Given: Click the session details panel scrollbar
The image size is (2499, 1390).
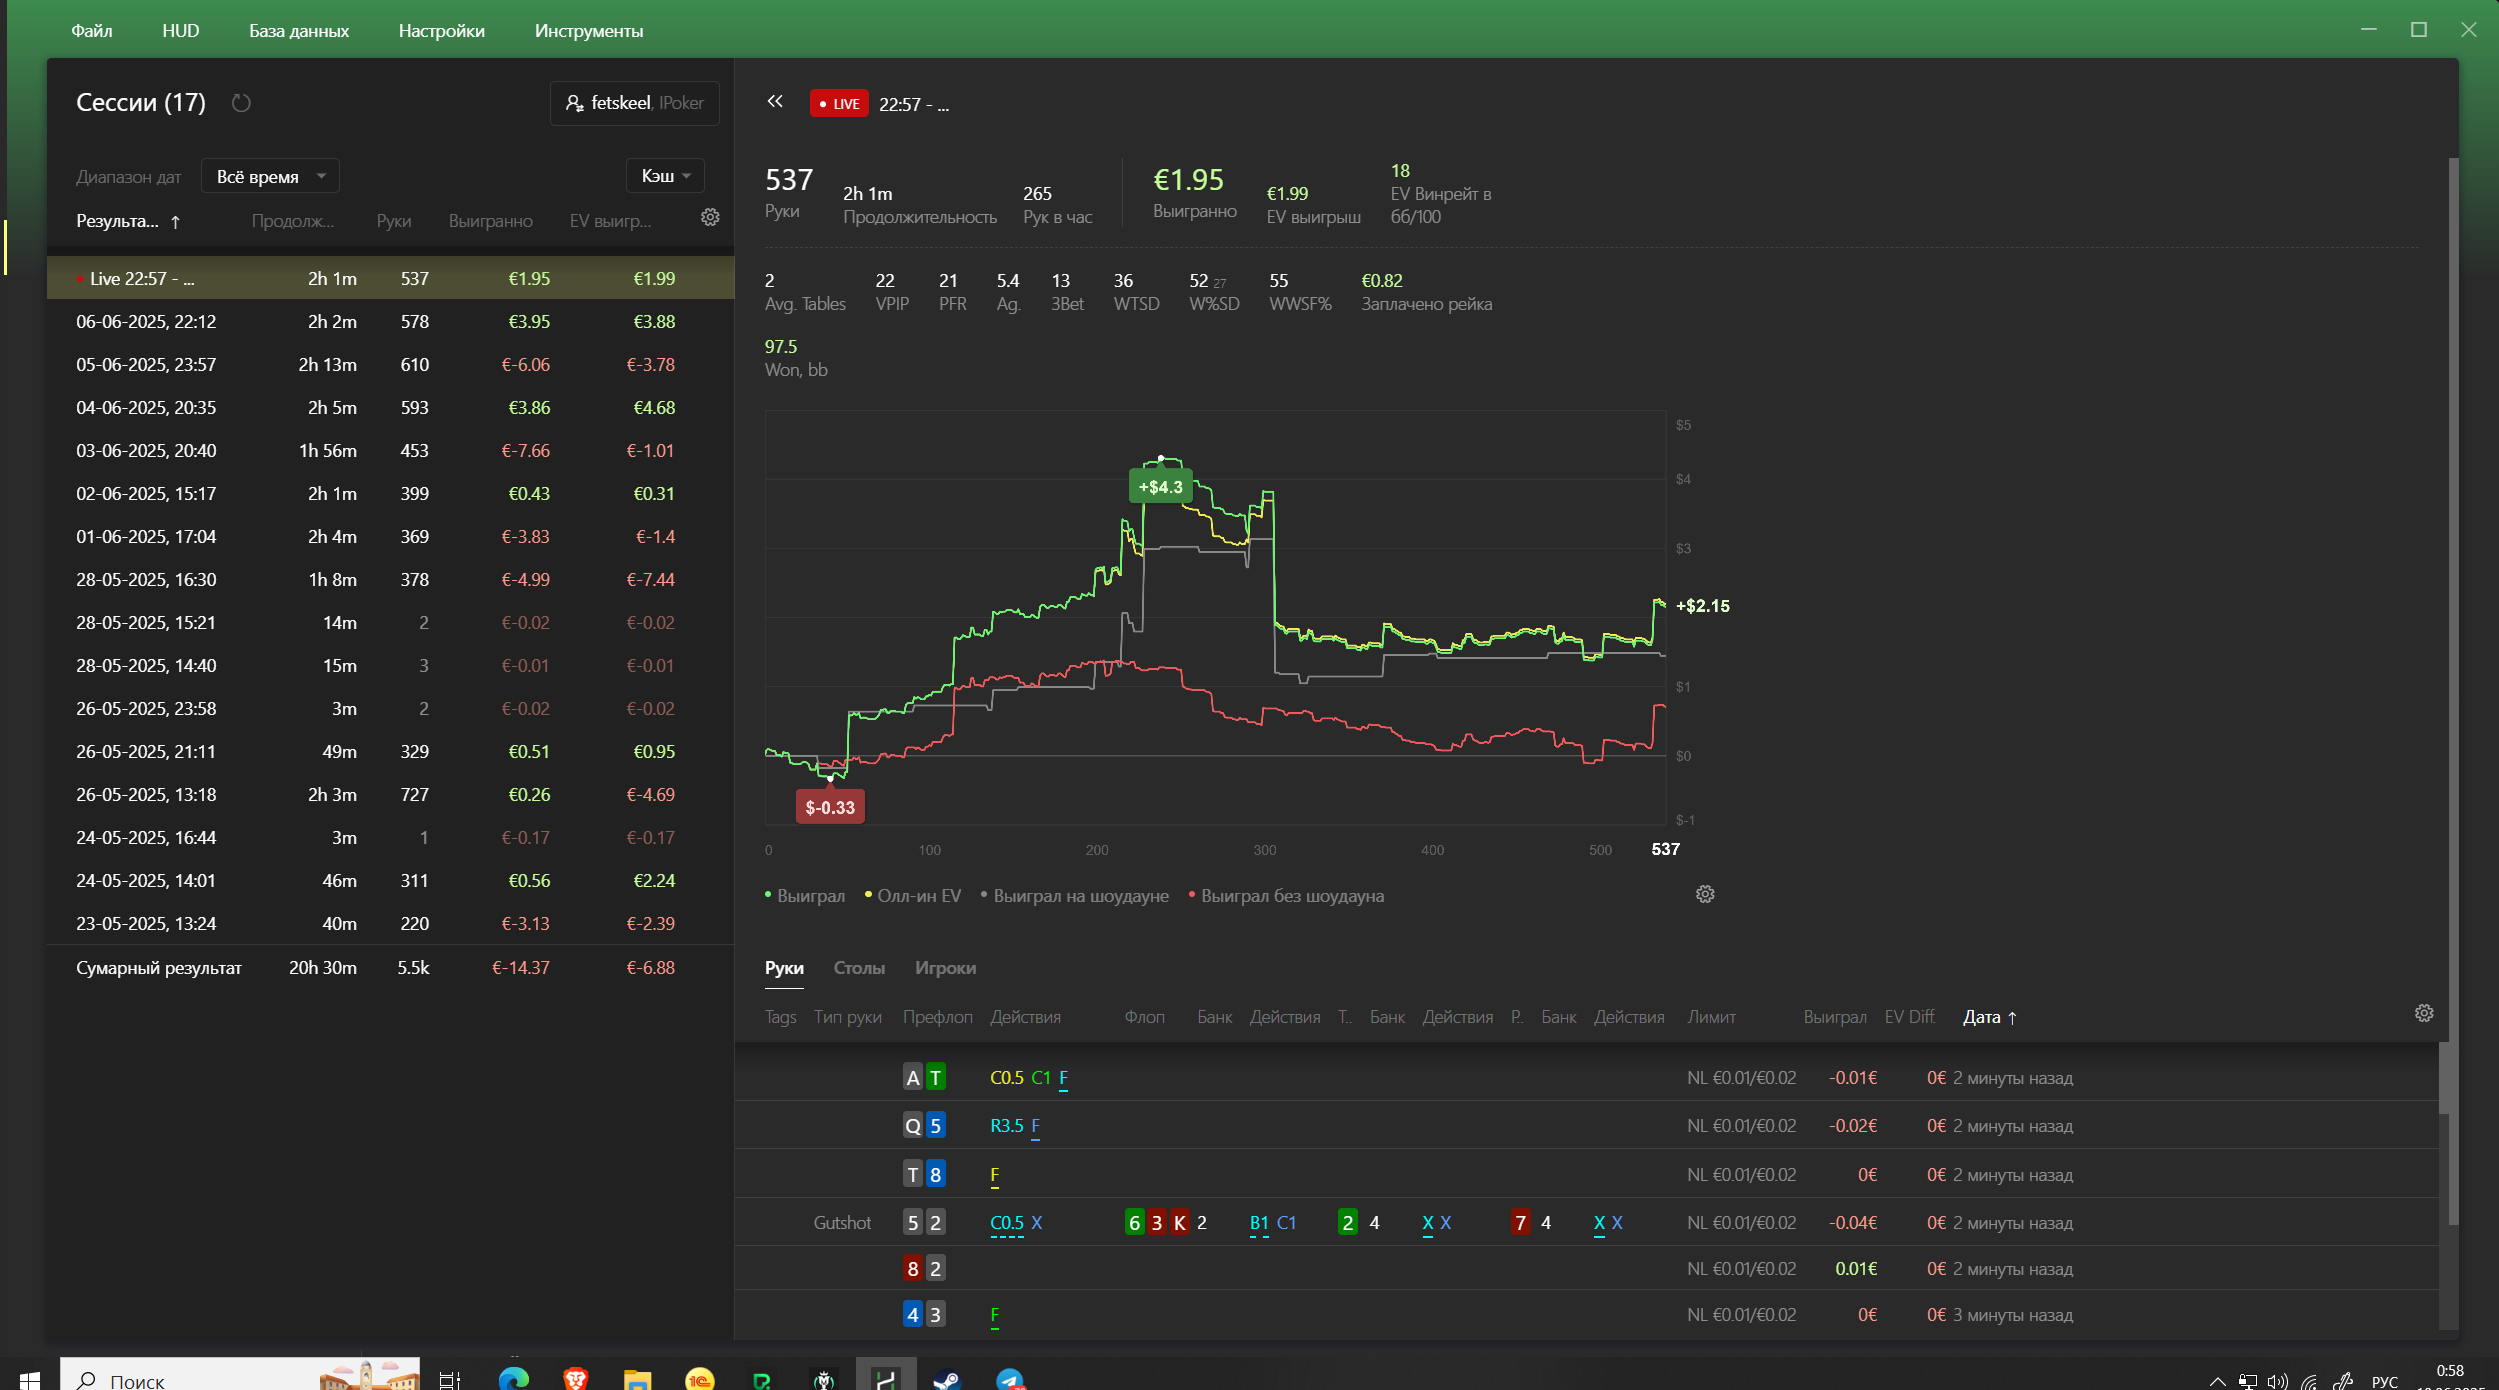Looking at the screenshot, I should (x=2453, y=690).
